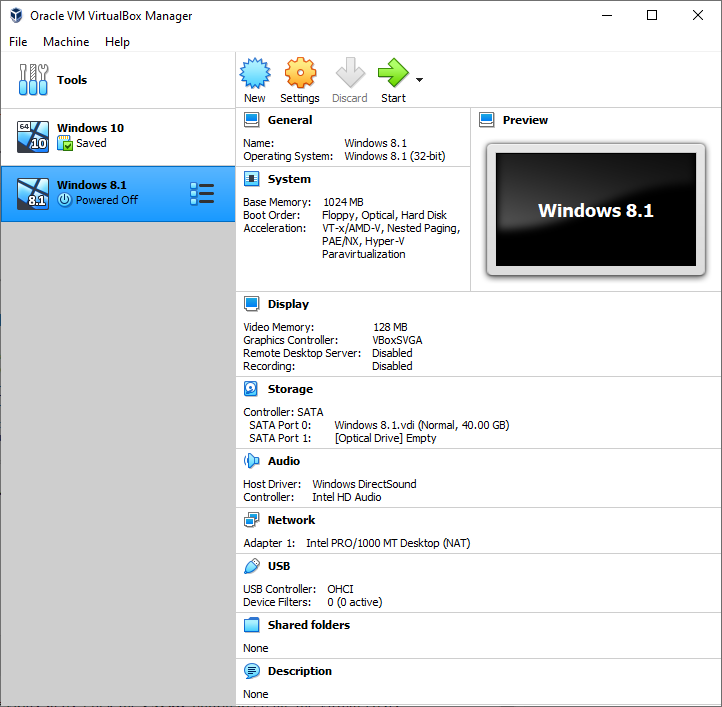Open the Machine menu
This screenshot has width=722, height=707.
point(66,42)
